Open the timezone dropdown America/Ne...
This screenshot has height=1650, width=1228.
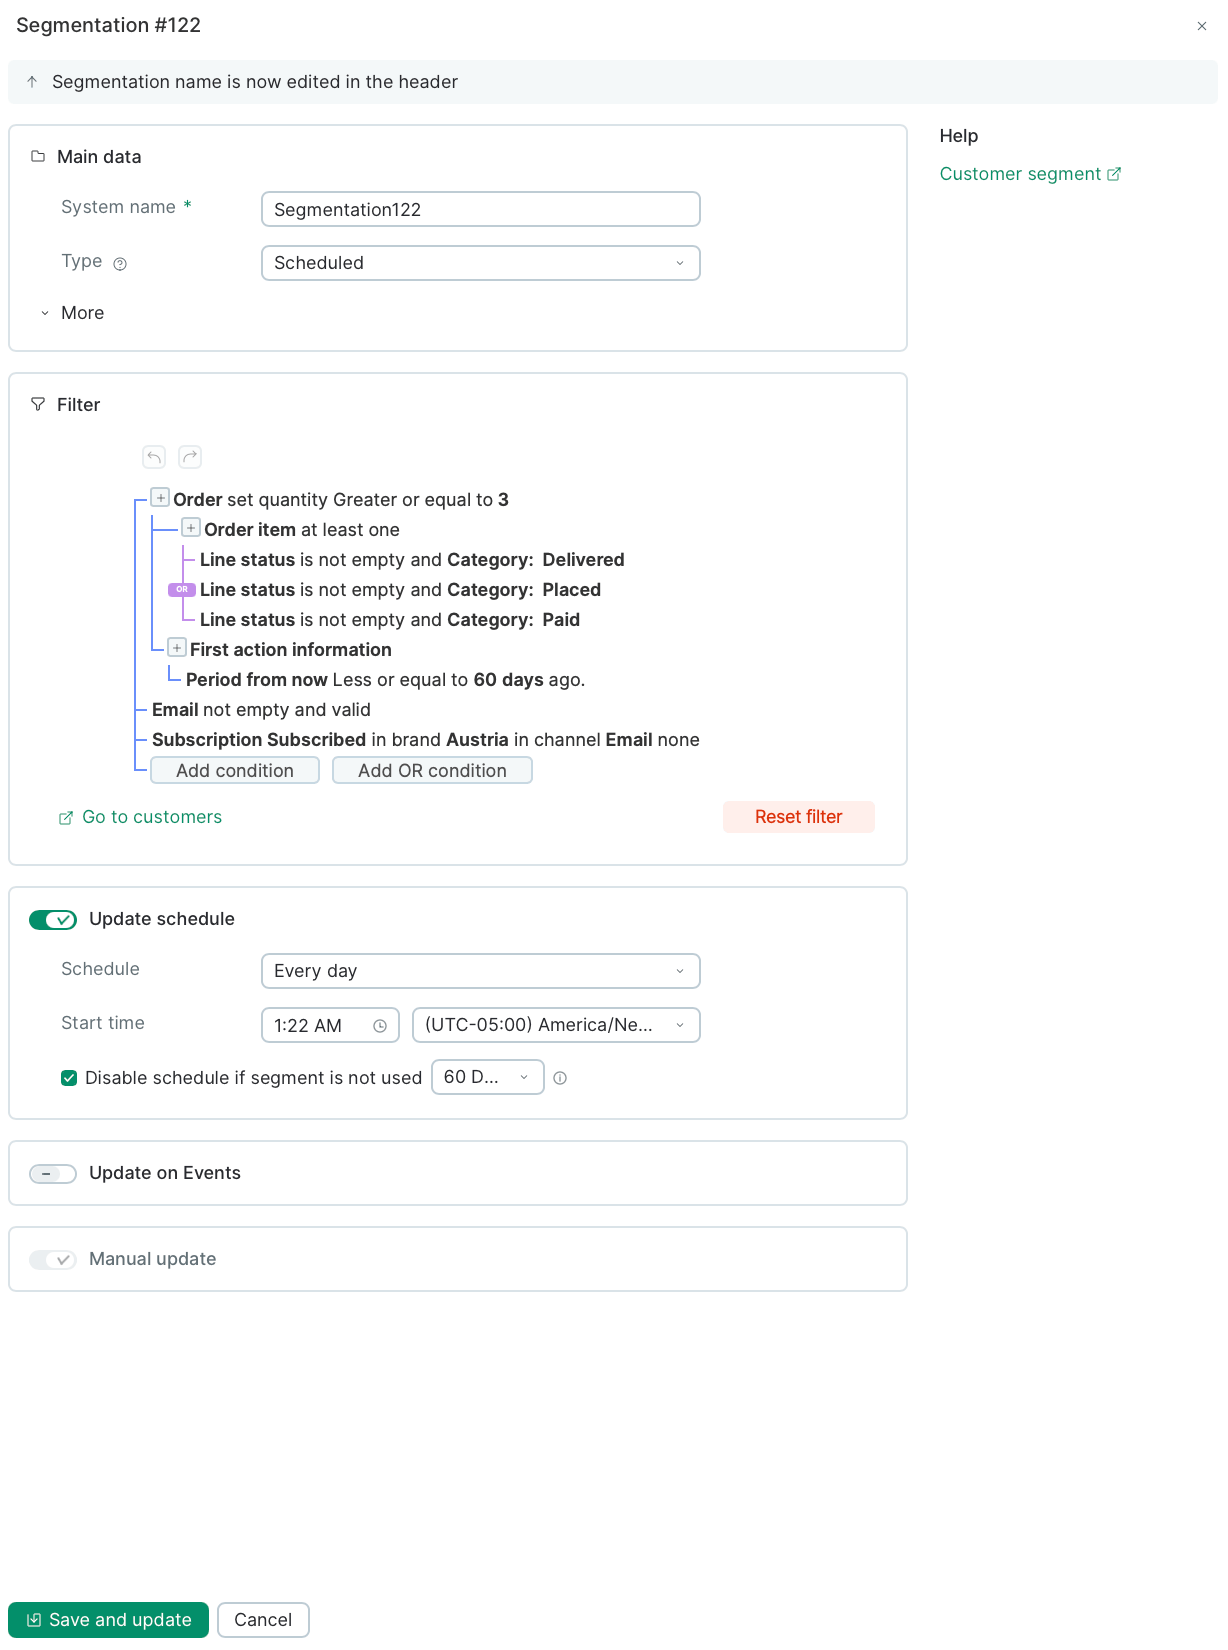(x=556, y=1025)
